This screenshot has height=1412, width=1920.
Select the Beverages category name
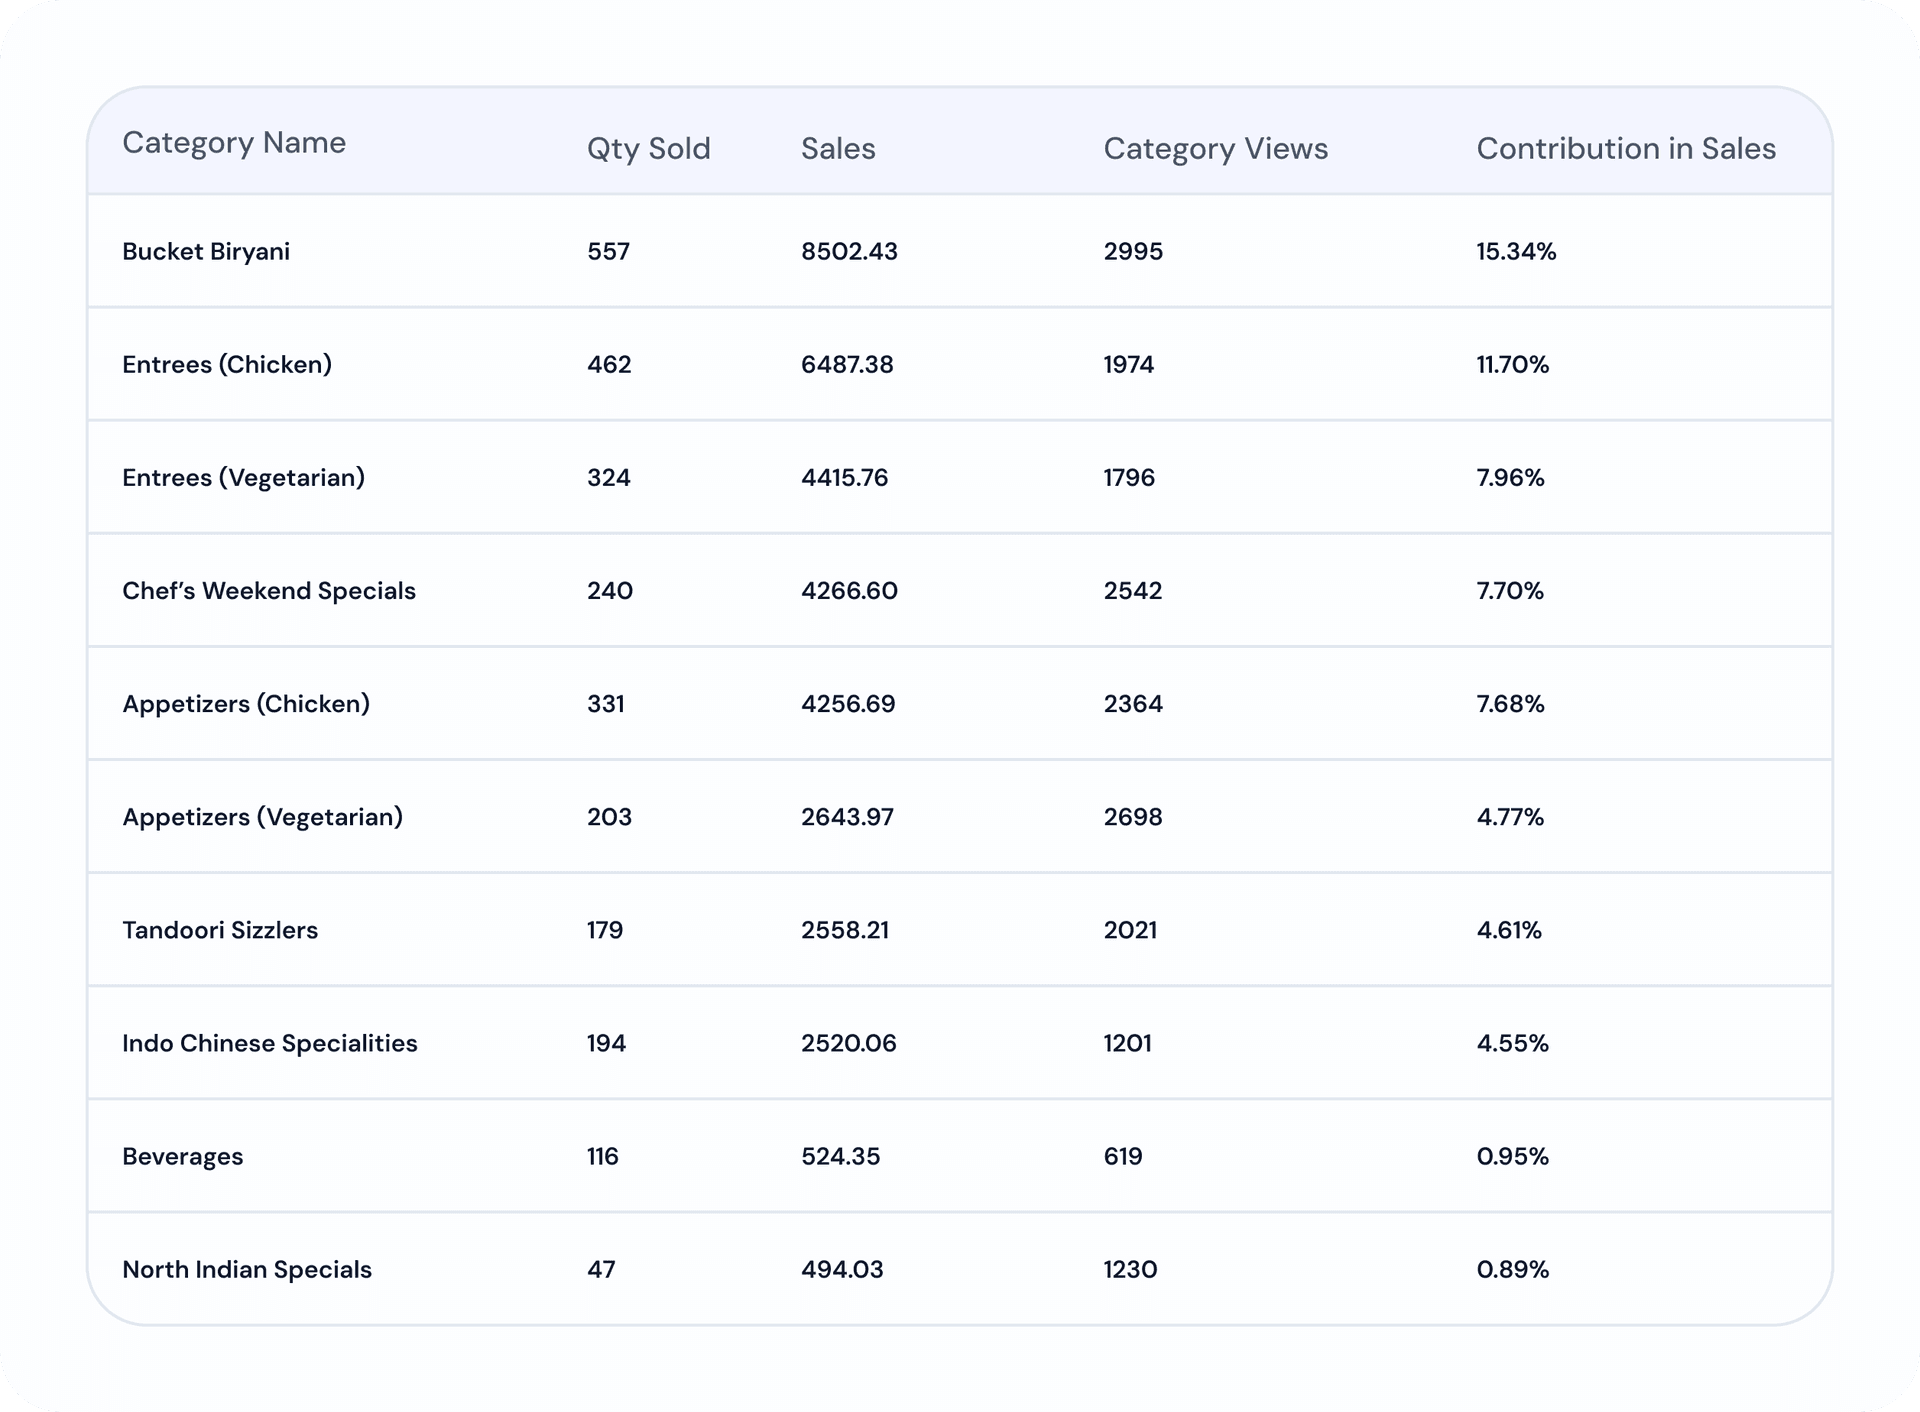(x=183, y=1157)
